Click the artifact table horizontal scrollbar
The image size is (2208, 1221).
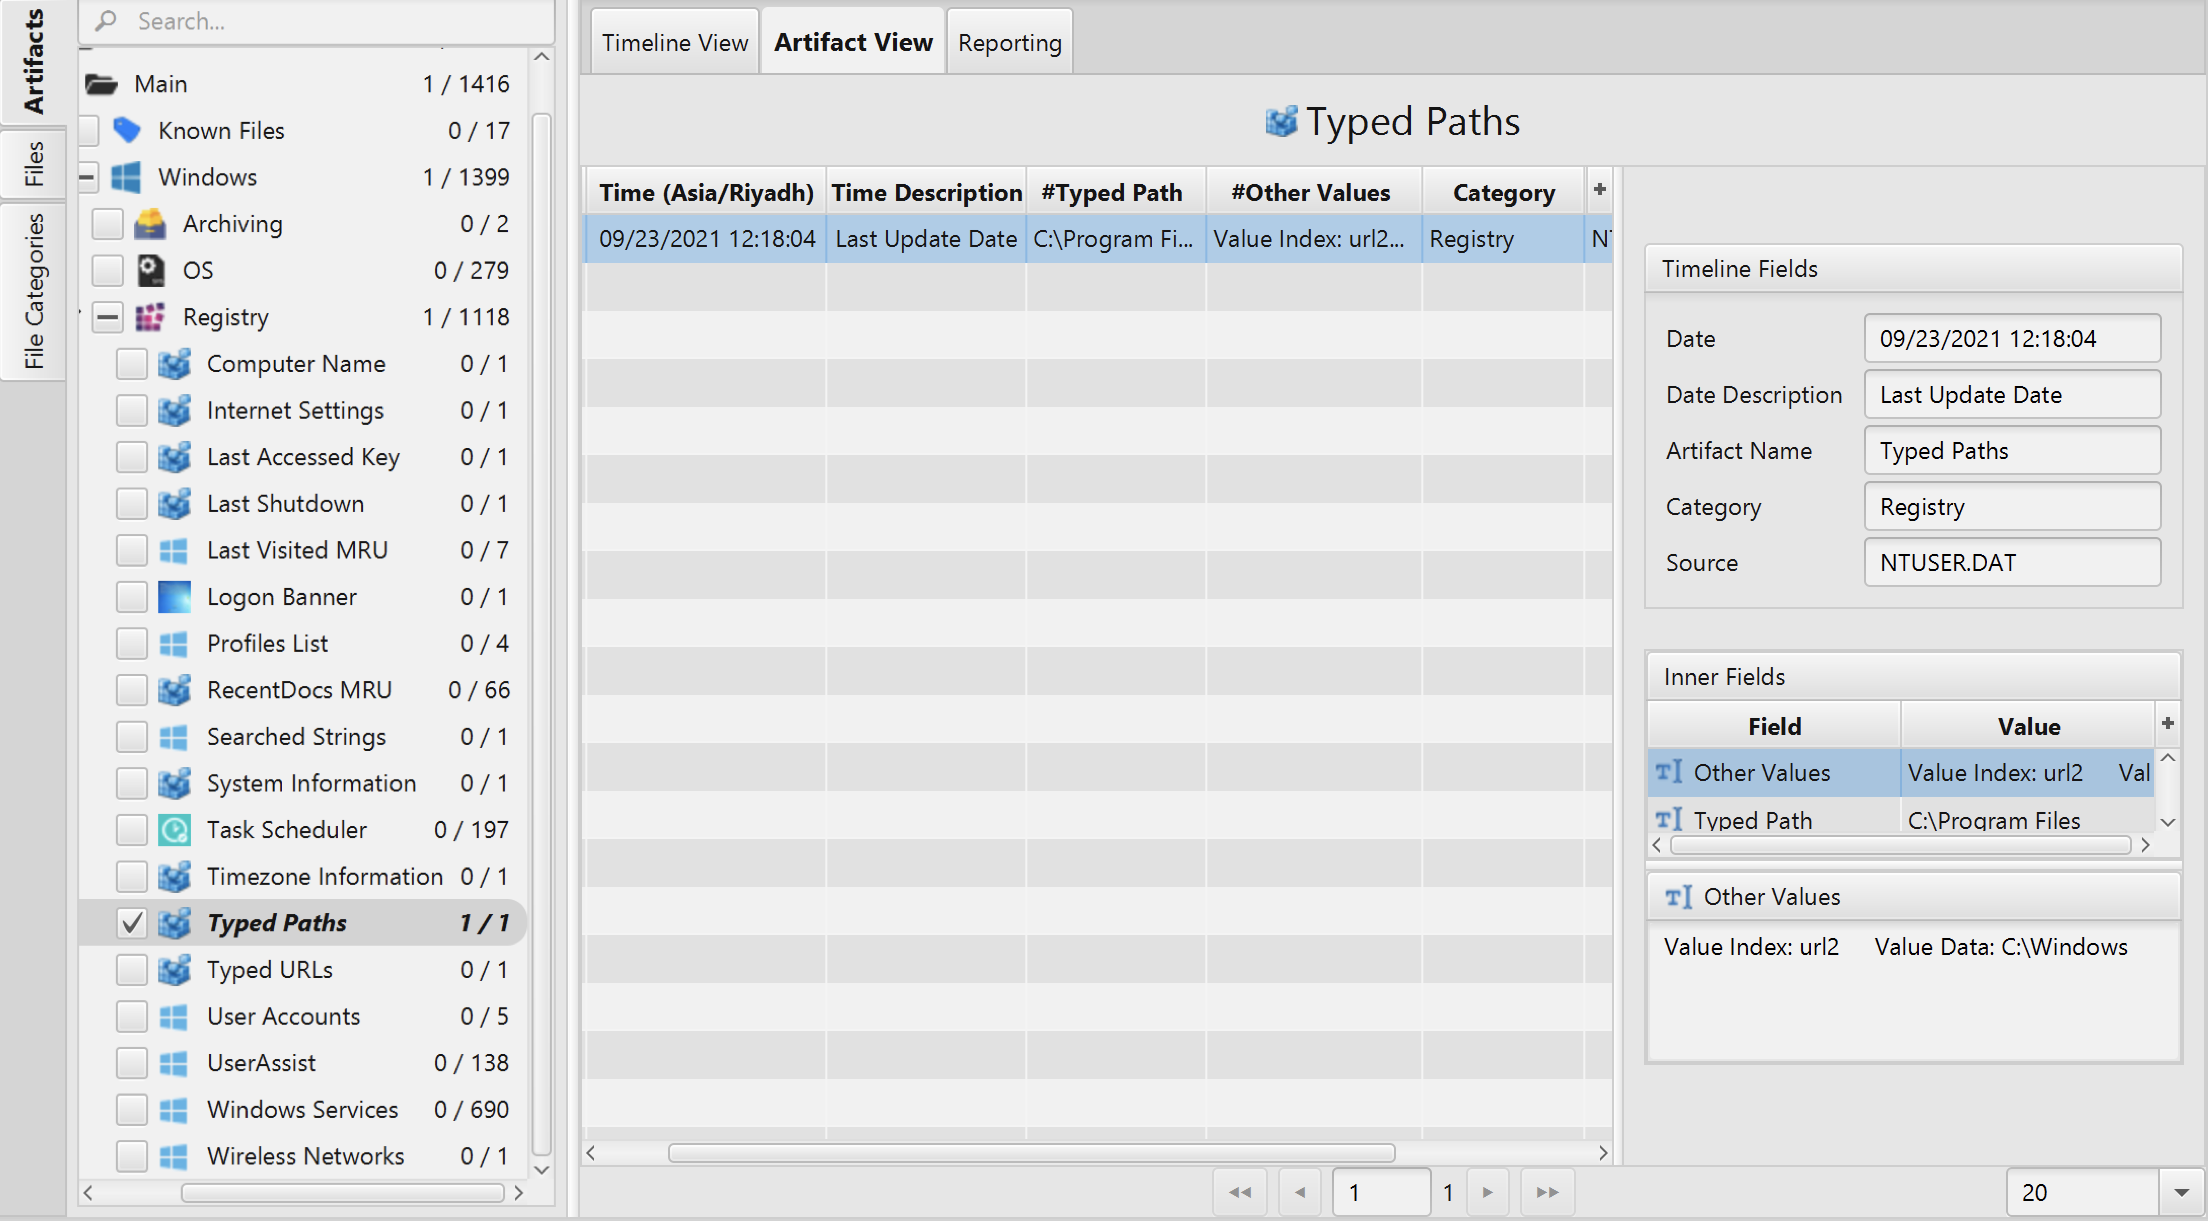[1030, 1153]
